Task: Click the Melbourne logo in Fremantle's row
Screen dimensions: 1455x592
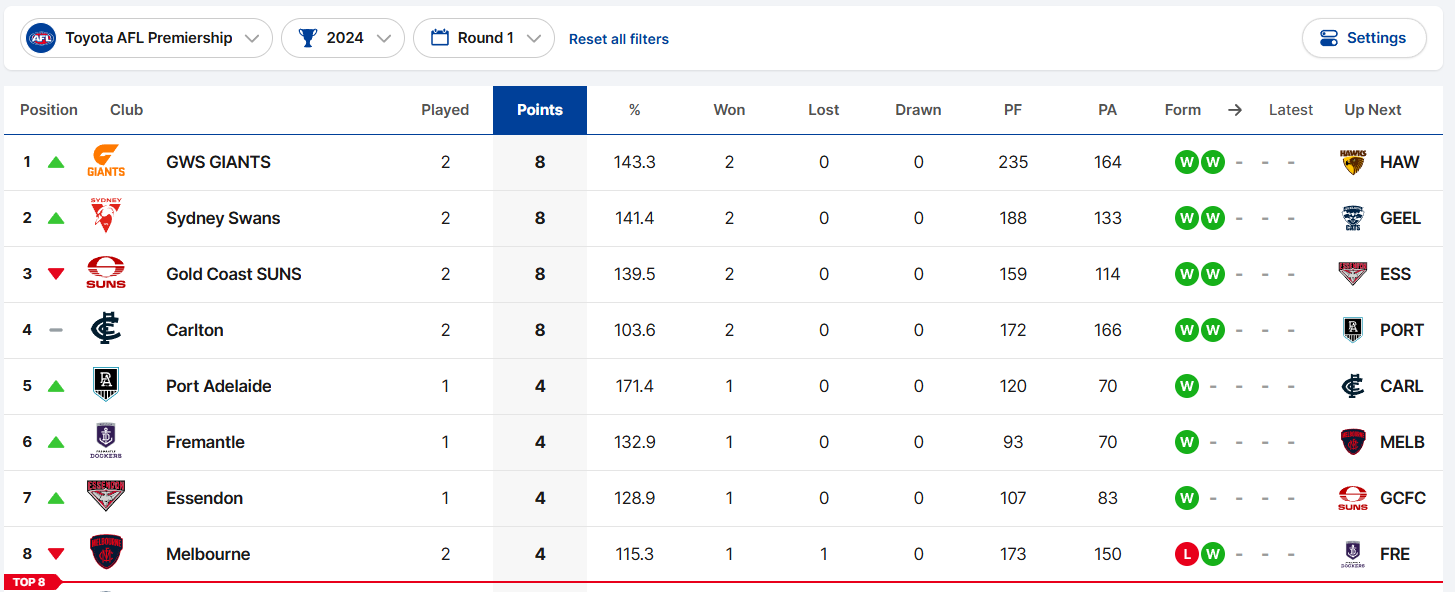Action: point(1353,442)
